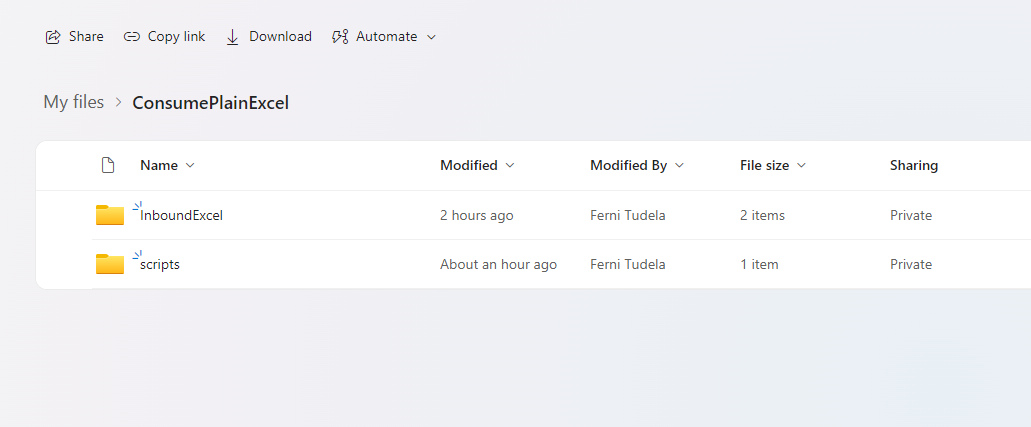The height and width of the screenshot is (427, 1031).
Task: Open the scripts folder name
Action: (160, 264)
